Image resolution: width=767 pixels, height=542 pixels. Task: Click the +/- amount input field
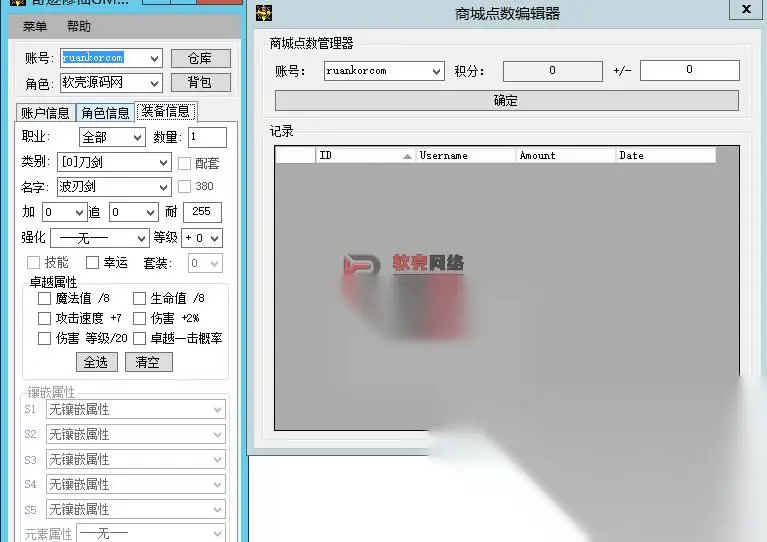click(x=690, y=70)
